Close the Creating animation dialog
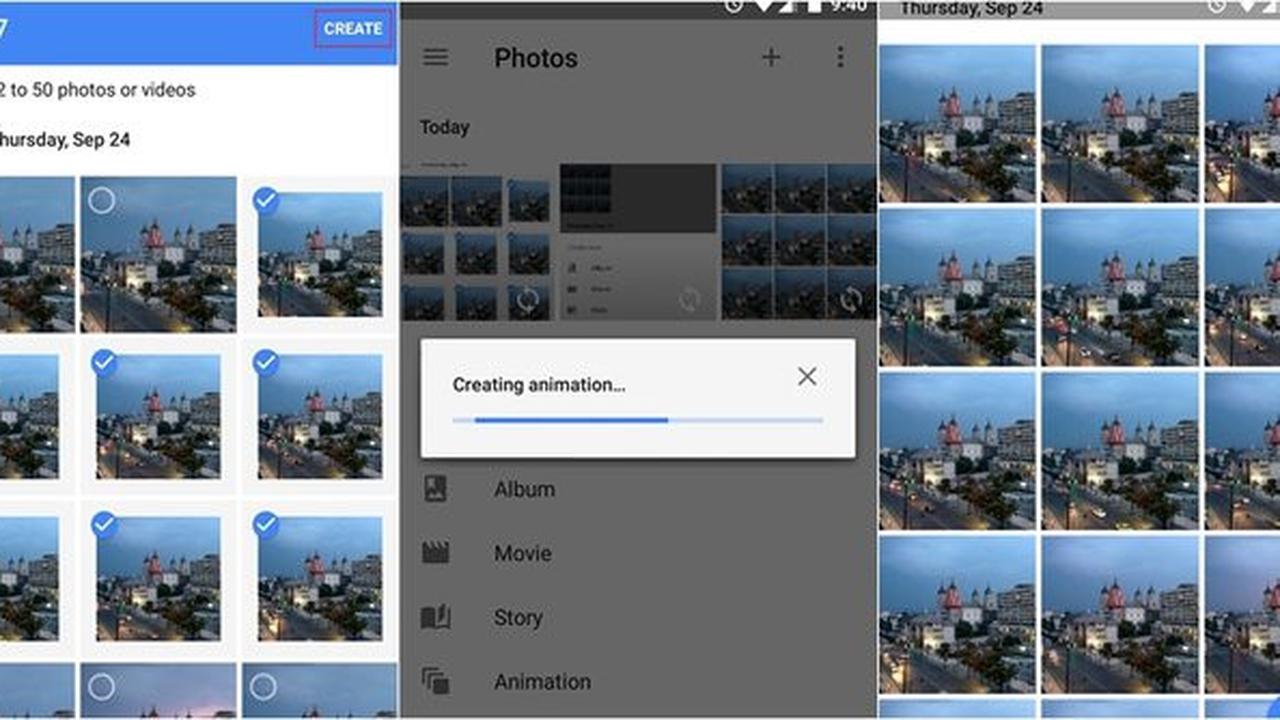The image size is (1280, 720). 807,376
